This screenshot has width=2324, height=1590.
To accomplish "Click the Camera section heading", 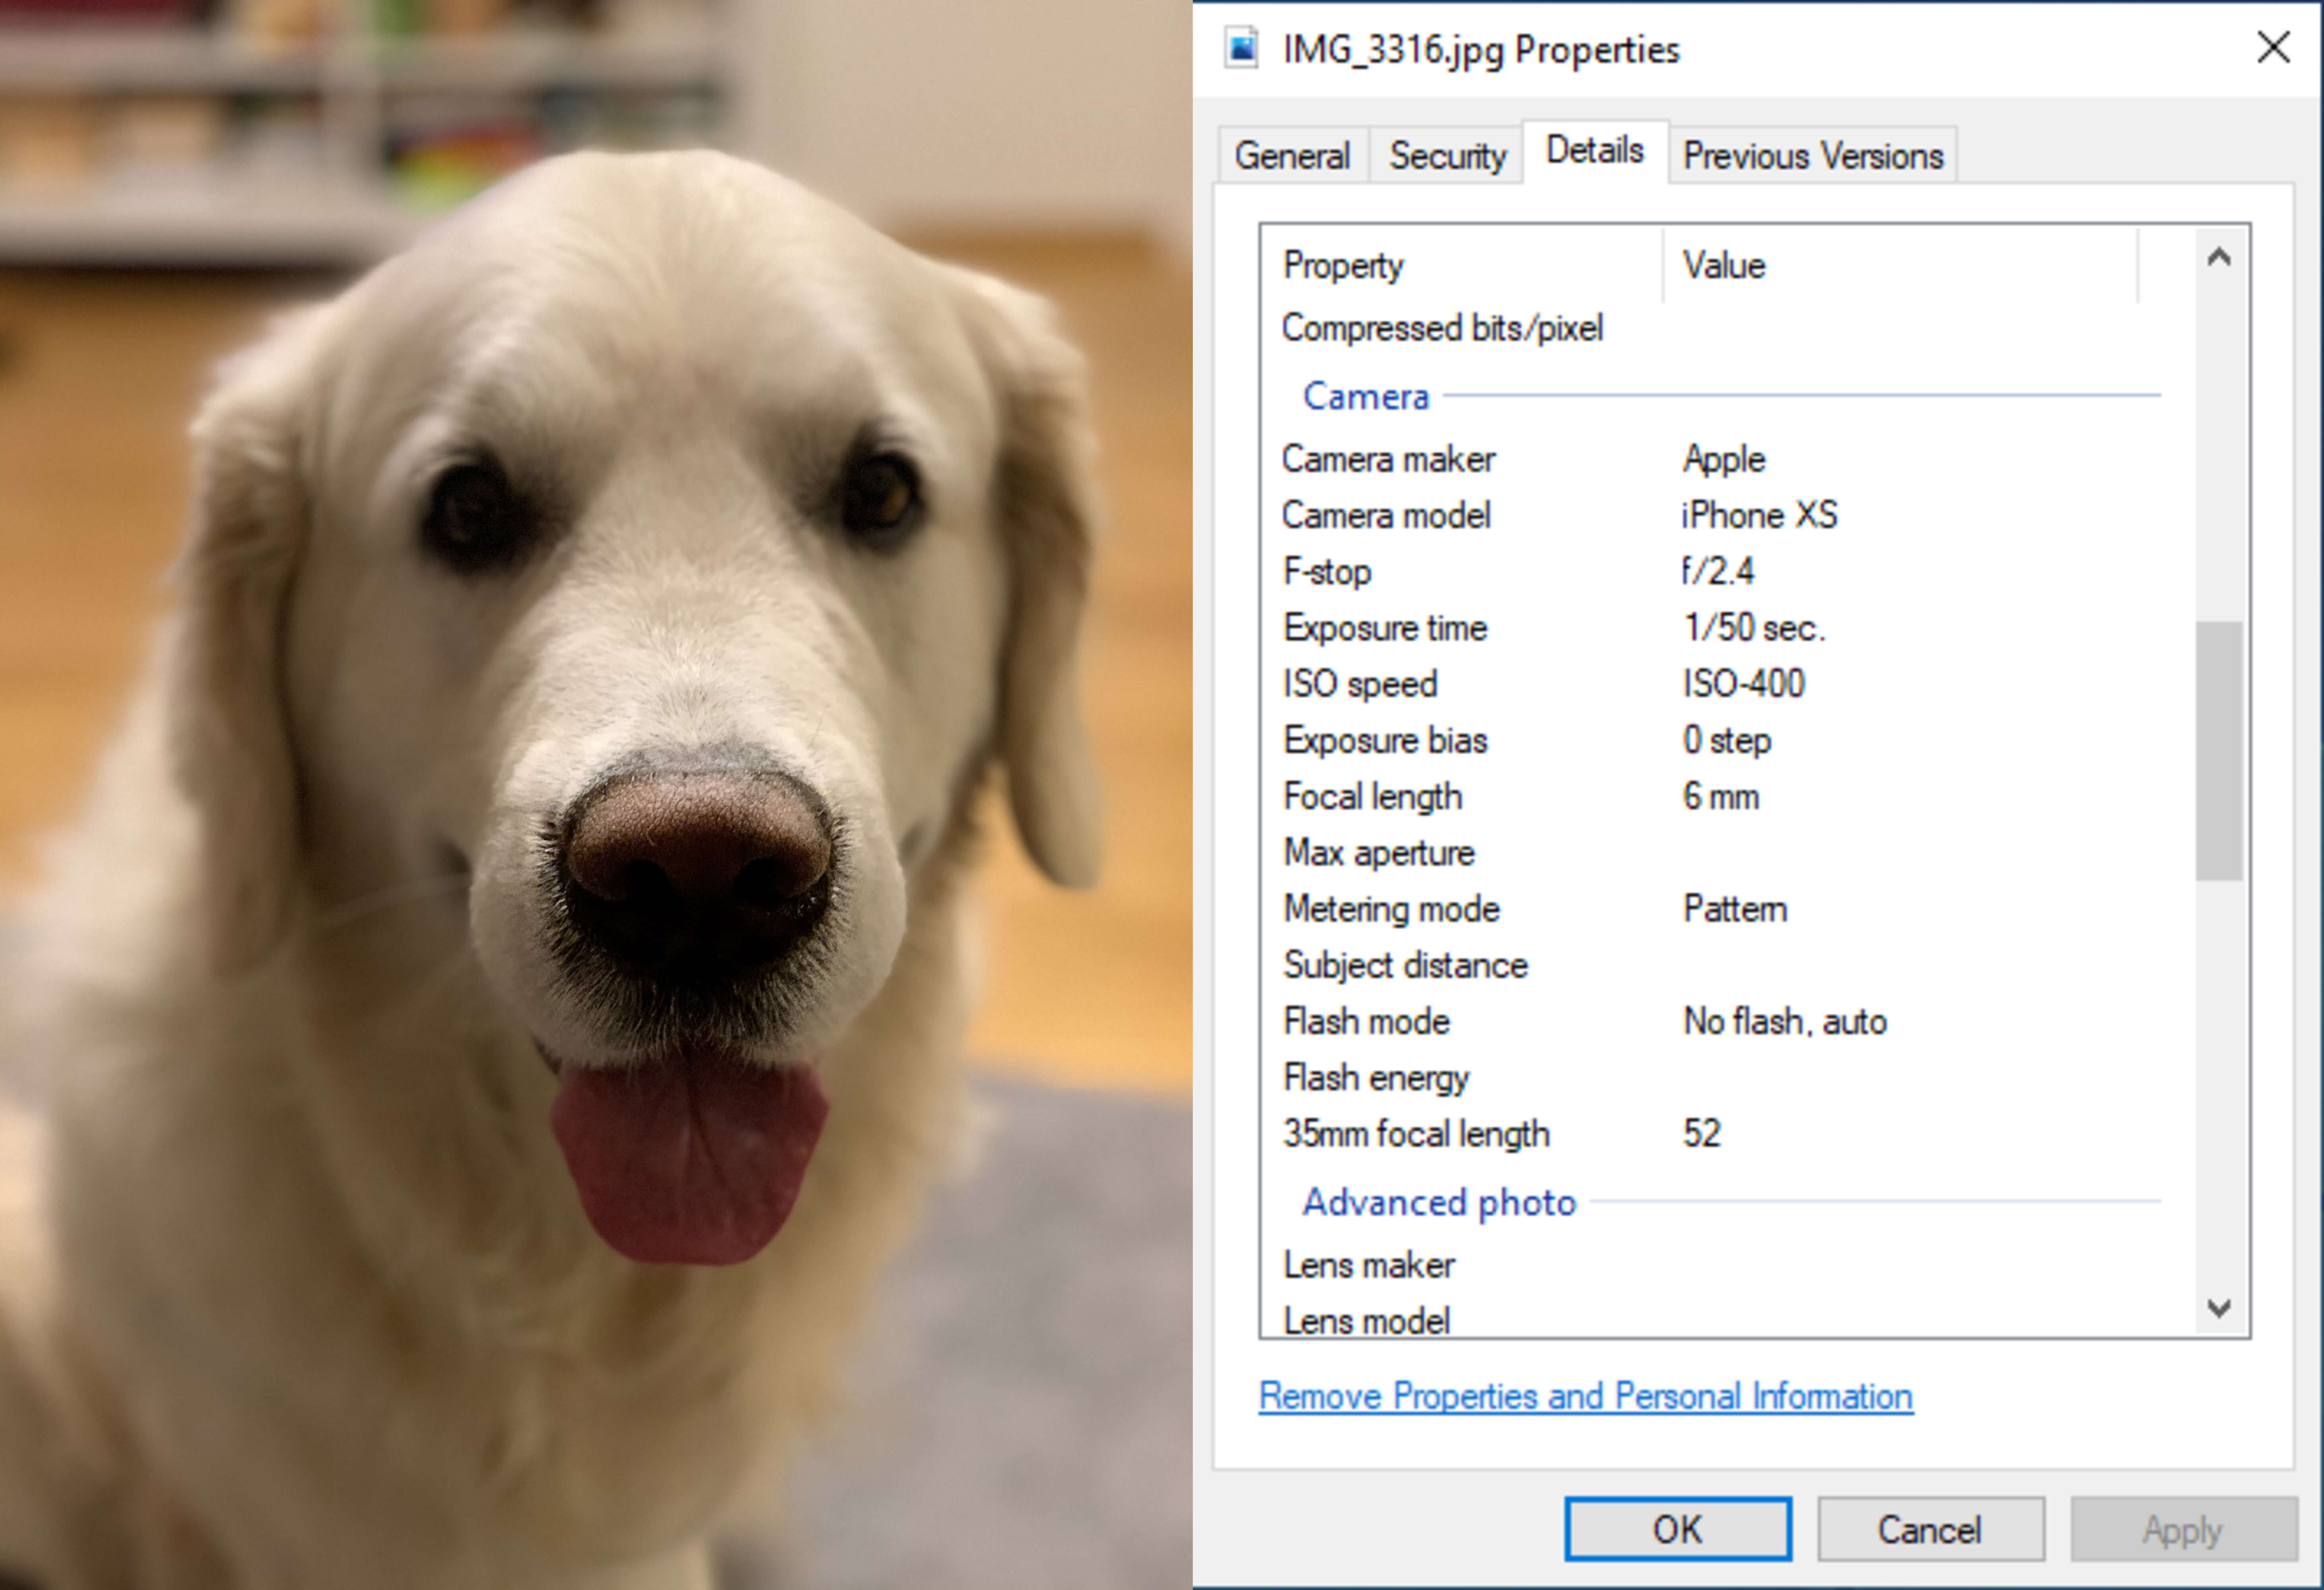I will point(1366,397).
